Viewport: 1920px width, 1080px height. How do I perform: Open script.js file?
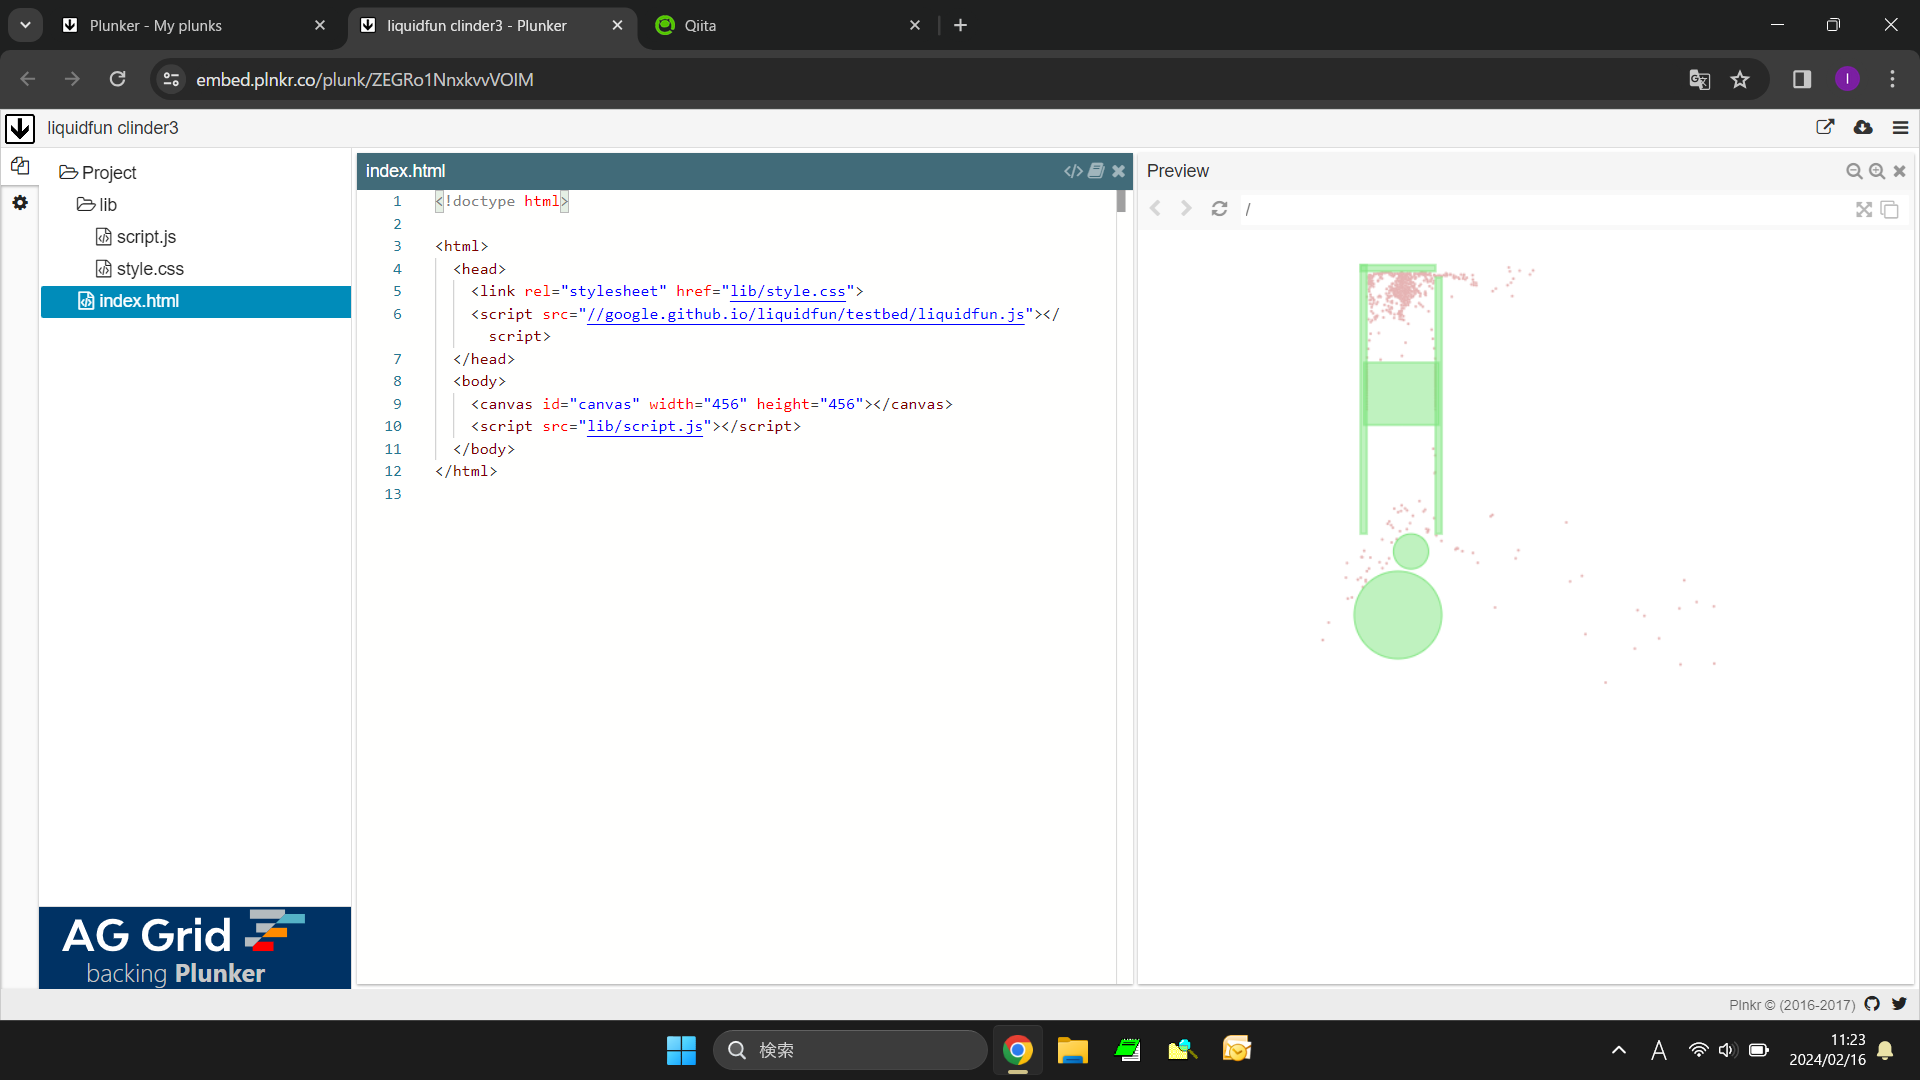[146, 237]
